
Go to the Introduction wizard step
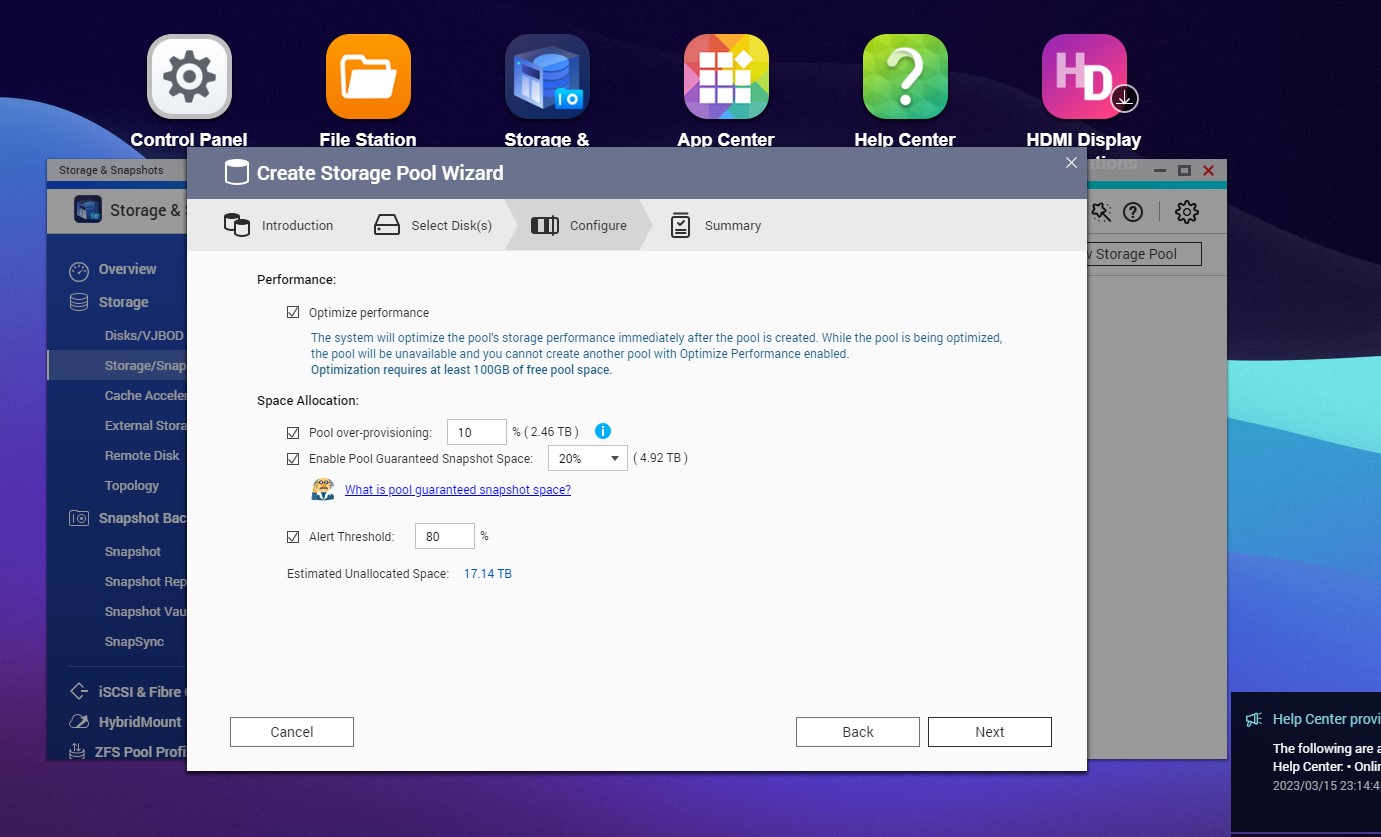(279, 225)
